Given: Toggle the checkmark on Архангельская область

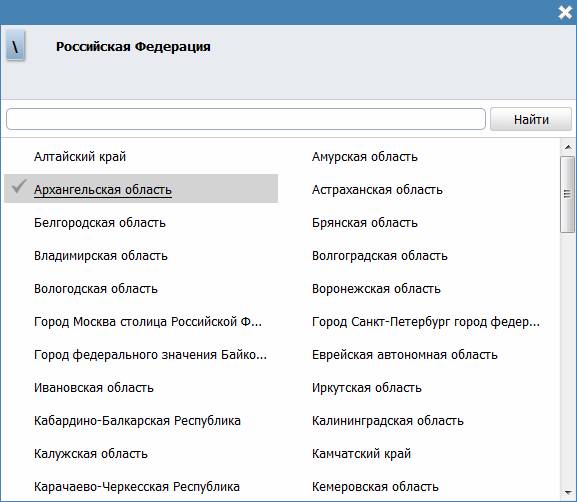Looking at the screenshot, I should tap(18, 187).
